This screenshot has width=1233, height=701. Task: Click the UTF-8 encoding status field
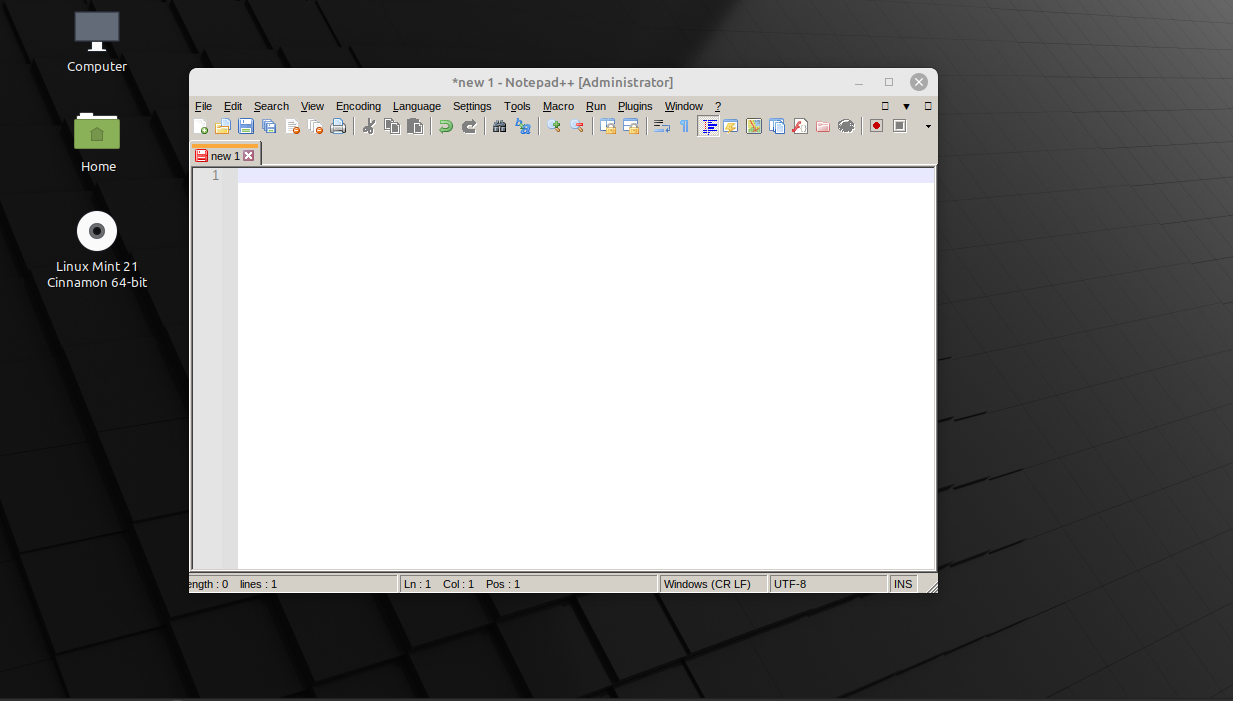click(828, 584)
